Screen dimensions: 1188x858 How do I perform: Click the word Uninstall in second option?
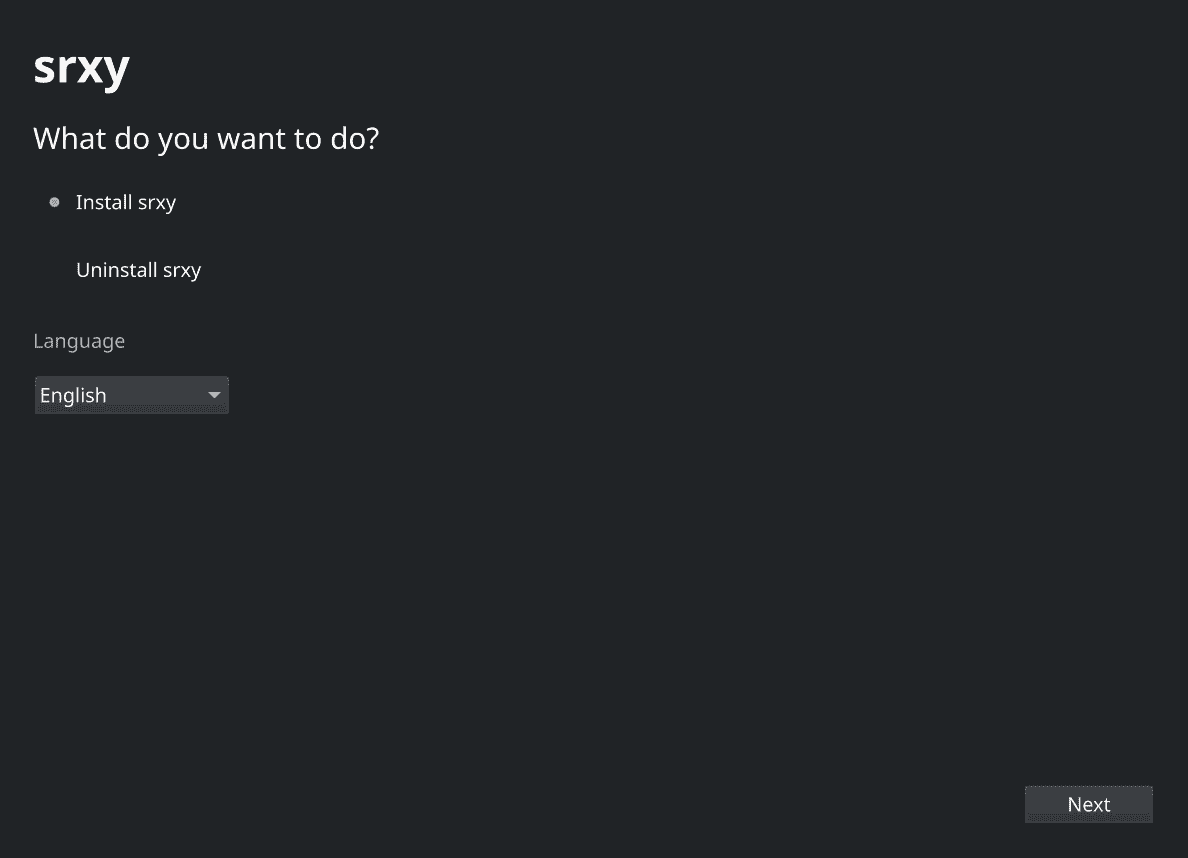pos(117,270)
